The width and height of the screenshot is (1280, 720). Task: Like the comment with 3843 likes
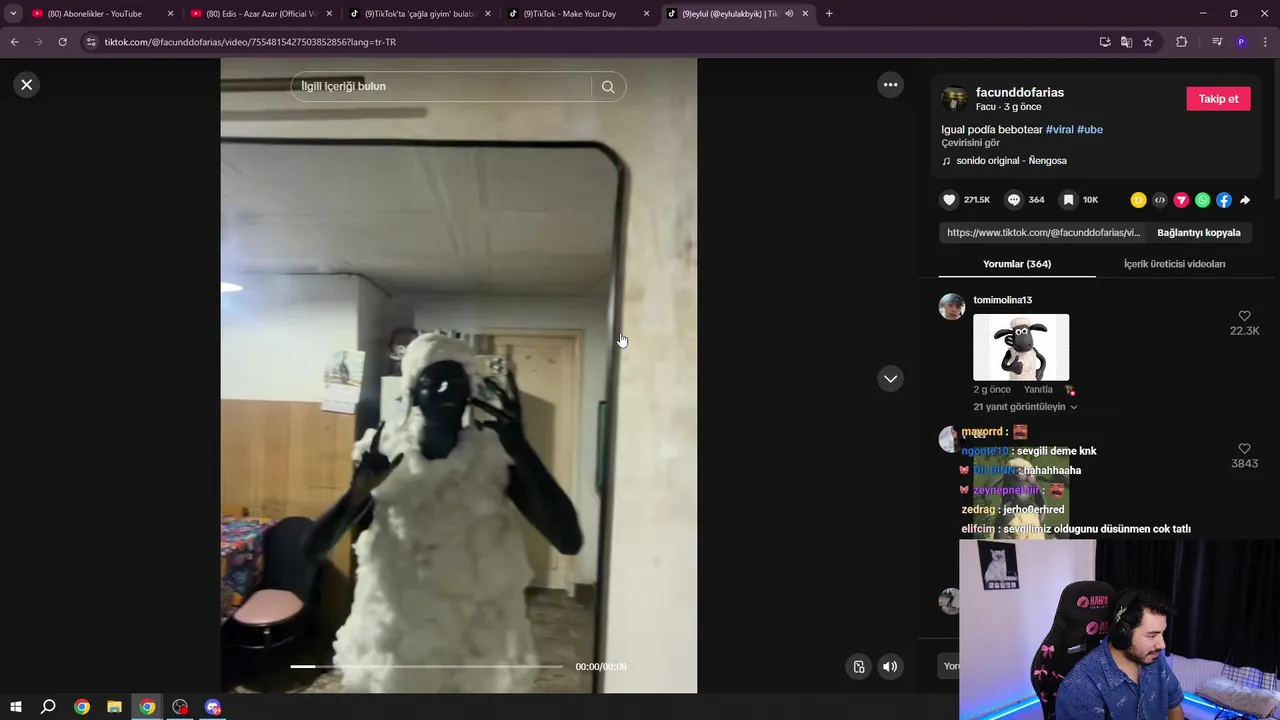click(1244, 449)
